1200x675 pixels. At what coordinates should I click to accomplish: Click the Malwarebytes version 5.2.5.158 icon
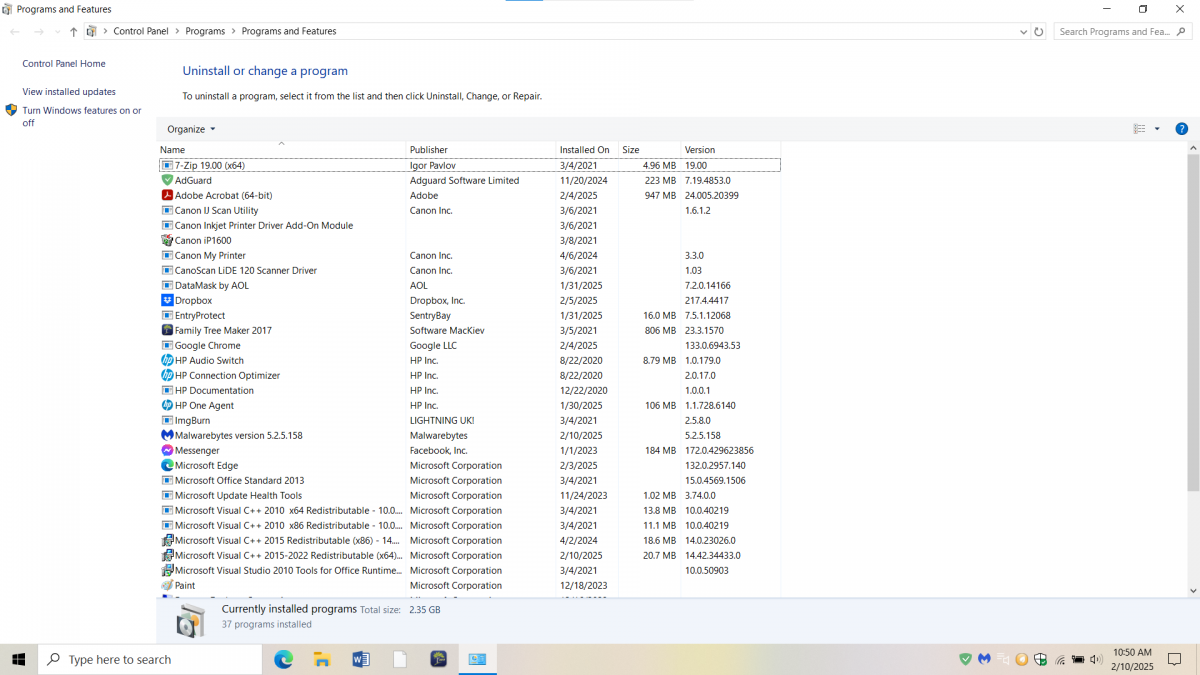(x=167, y=435)
